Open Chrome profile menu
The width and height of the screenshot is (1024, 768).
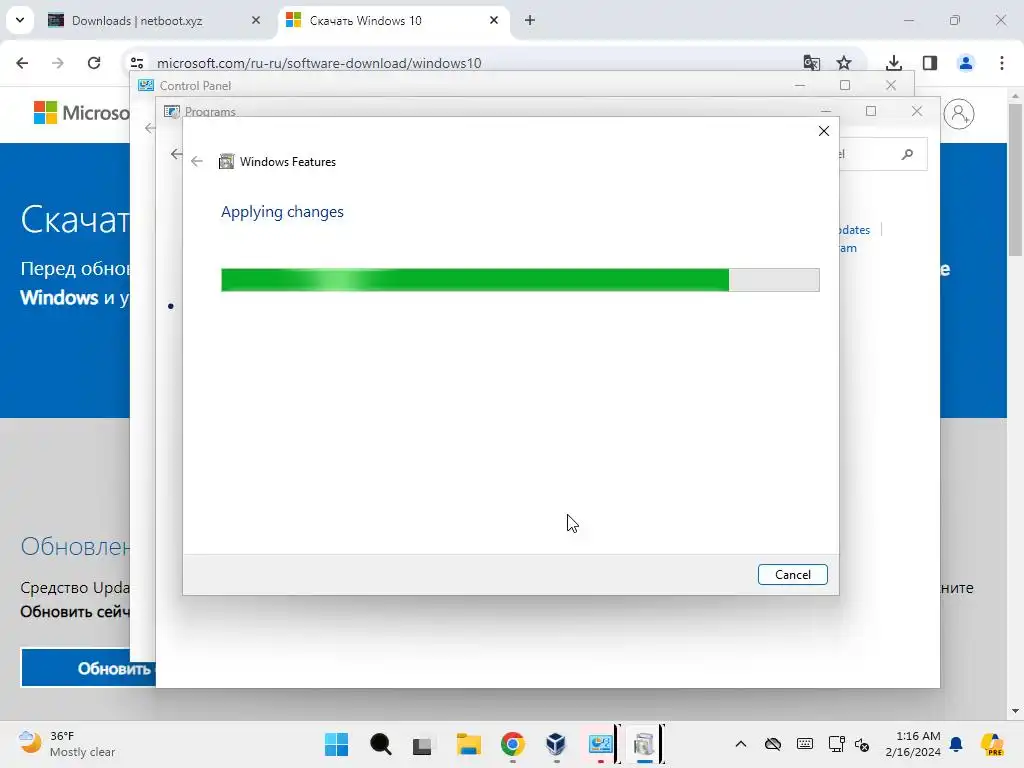click(x=965, y=63)
